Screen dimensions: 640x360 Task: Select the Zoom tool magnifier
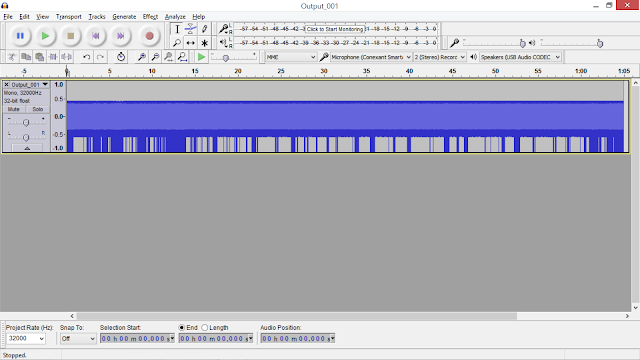point(177,43)
